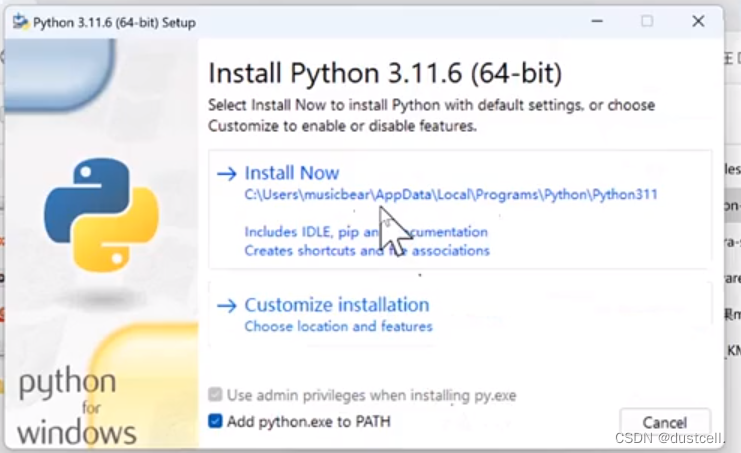
Task: Click 'Choose location and features' text
Action: (x=338, y=326)
